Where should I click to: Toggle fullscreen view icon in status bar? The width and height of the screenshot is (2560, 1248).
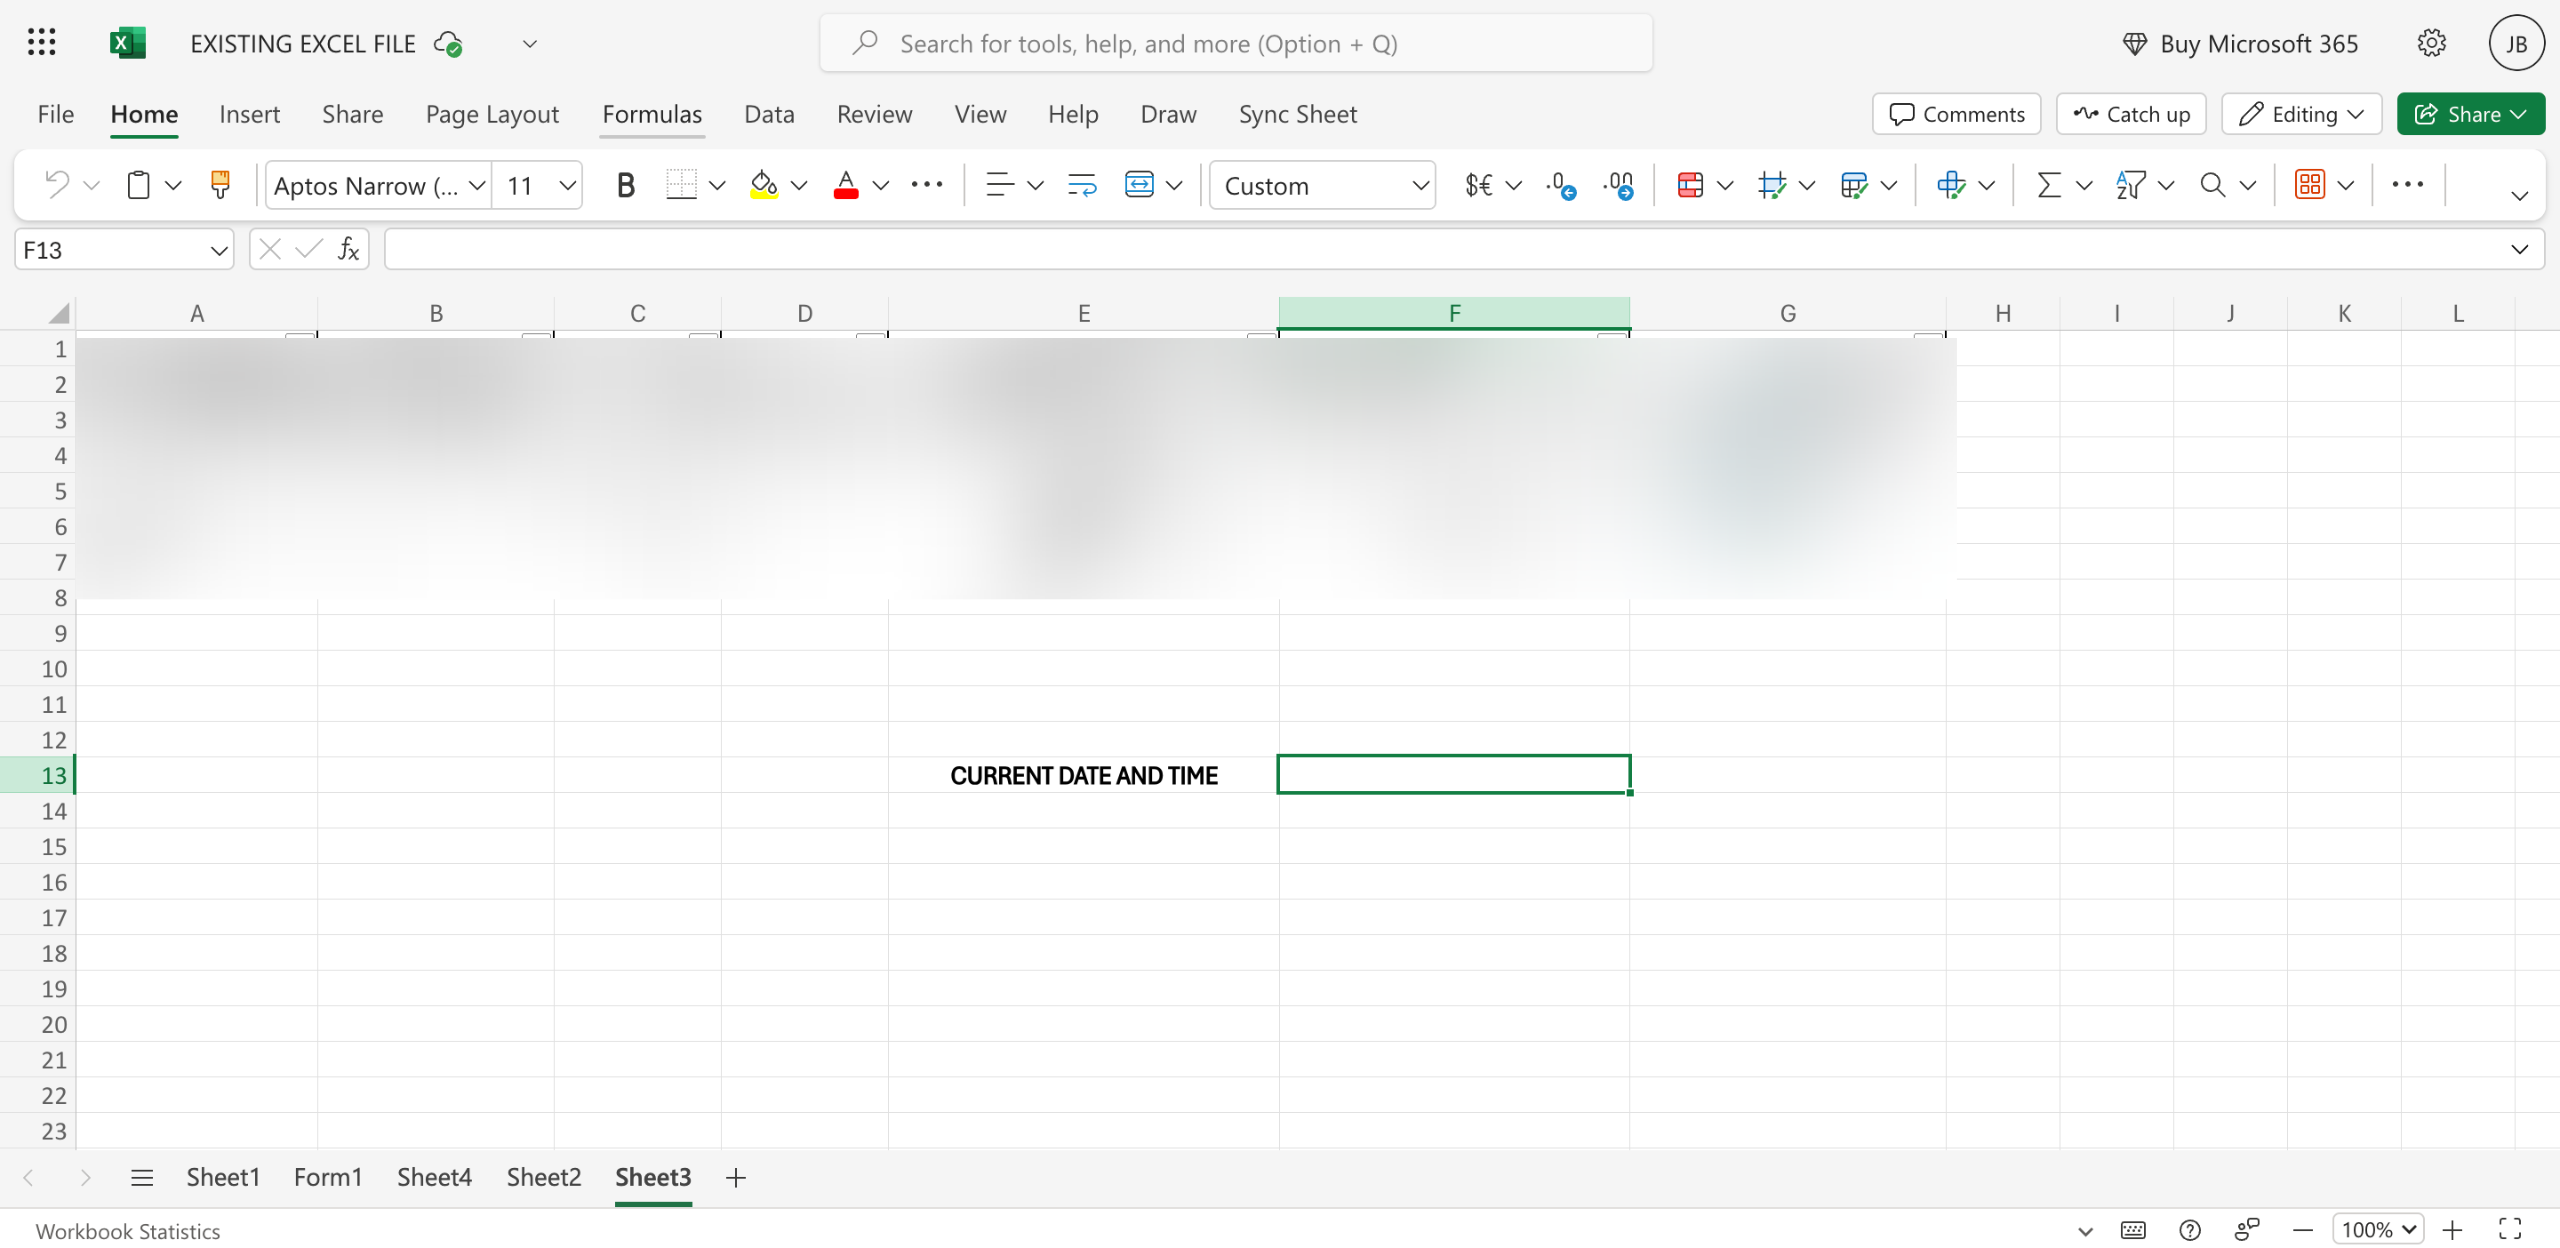[2510, 1229]
